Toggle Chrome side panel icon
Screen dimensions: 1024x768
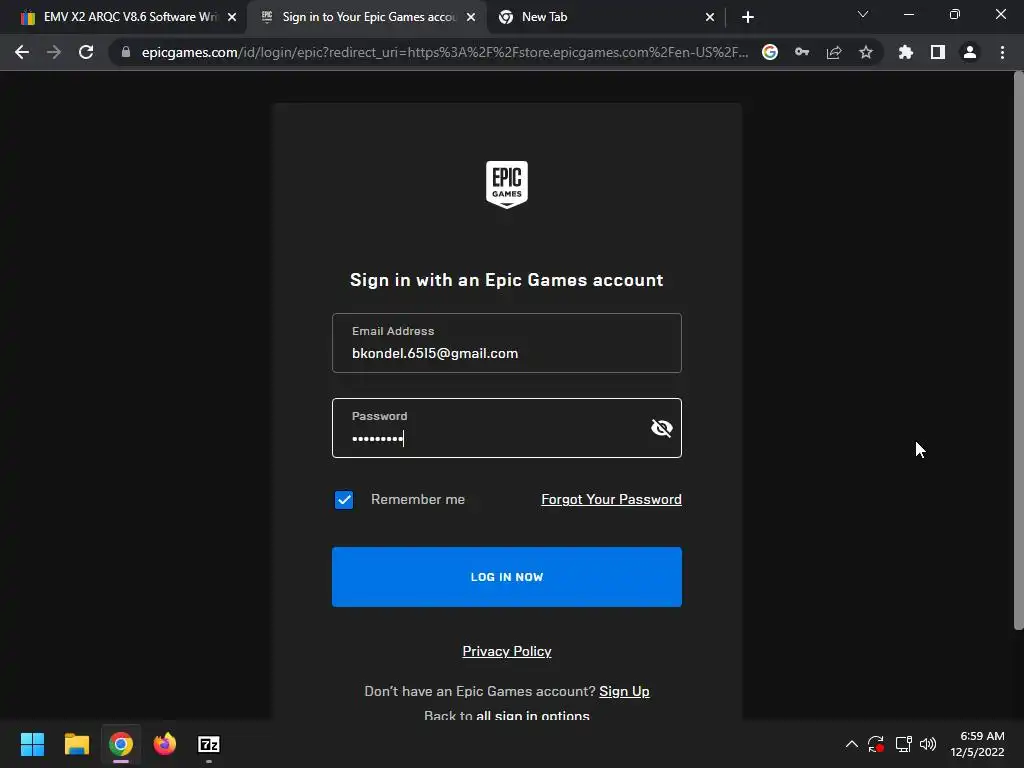tap(938, 52)
